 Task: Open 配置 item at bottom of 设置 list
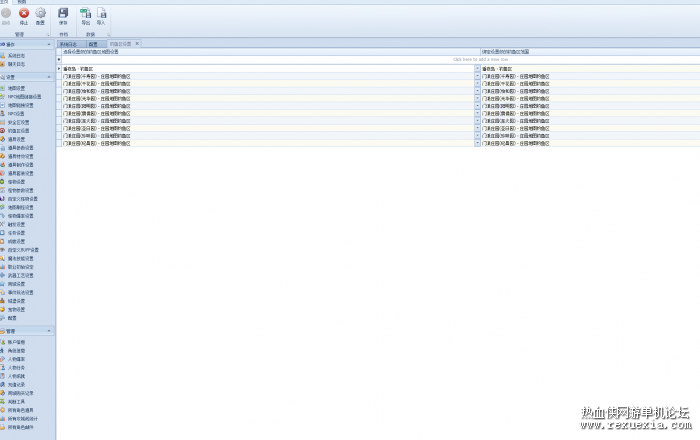click(x=12, y=318)
